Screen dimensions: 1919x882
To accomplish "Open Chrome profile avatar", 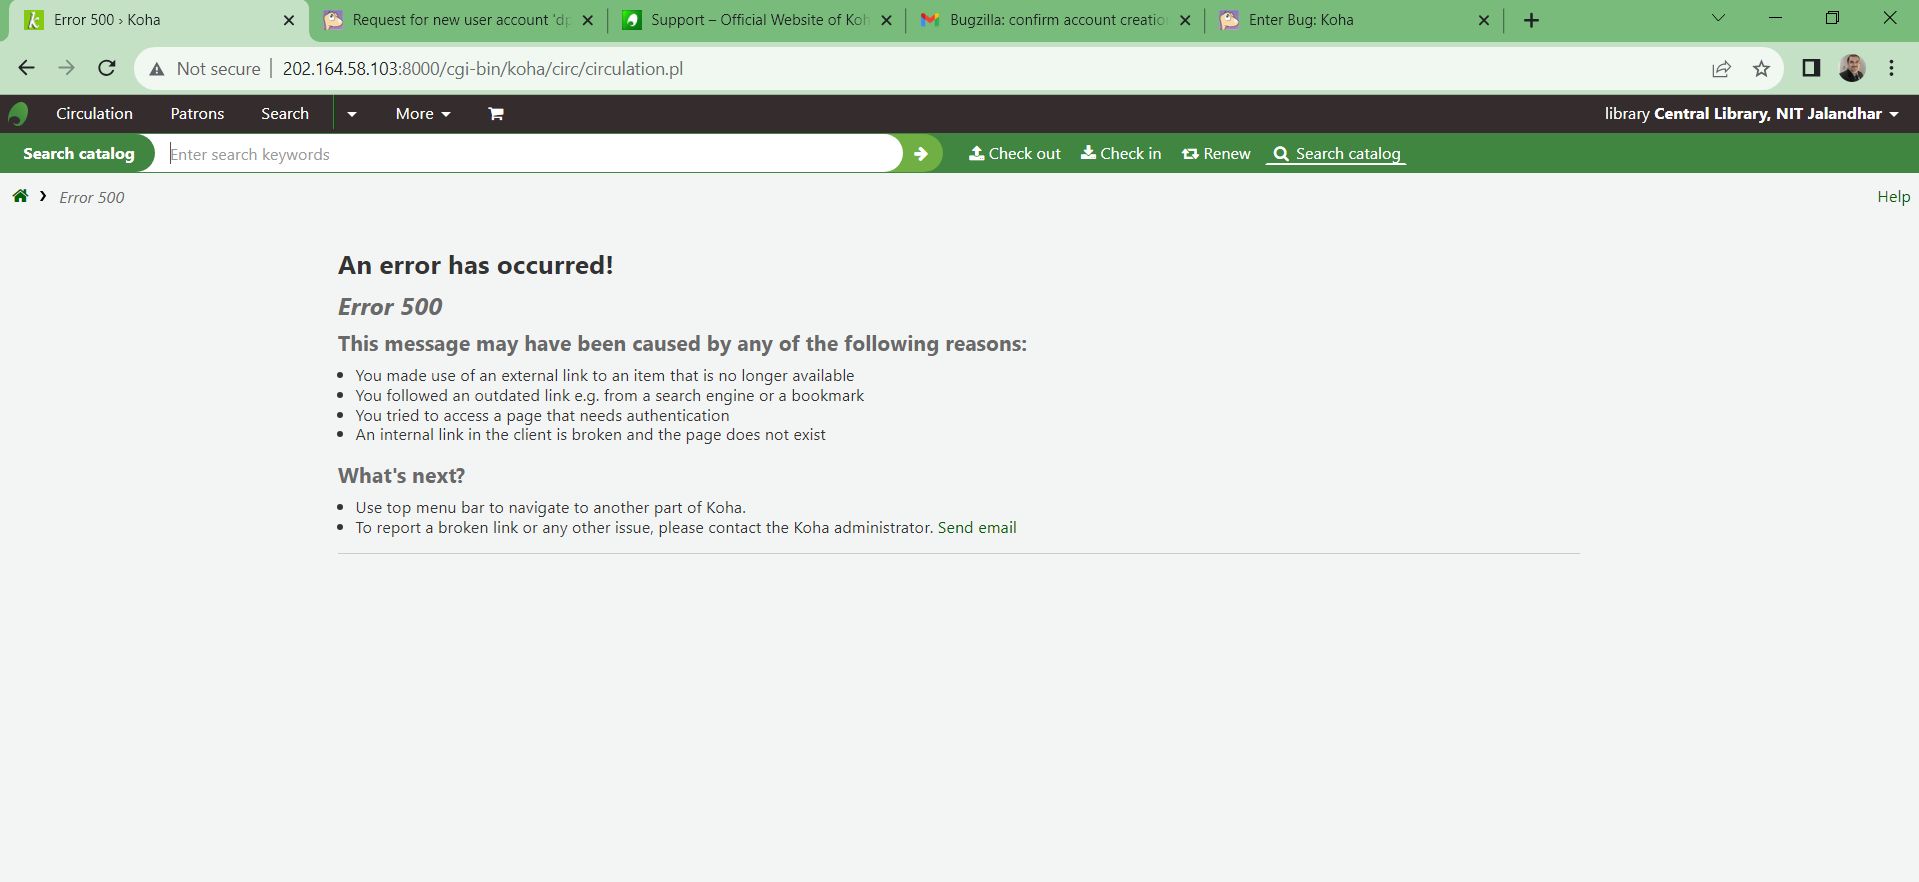I will (x=1851, y=68).
